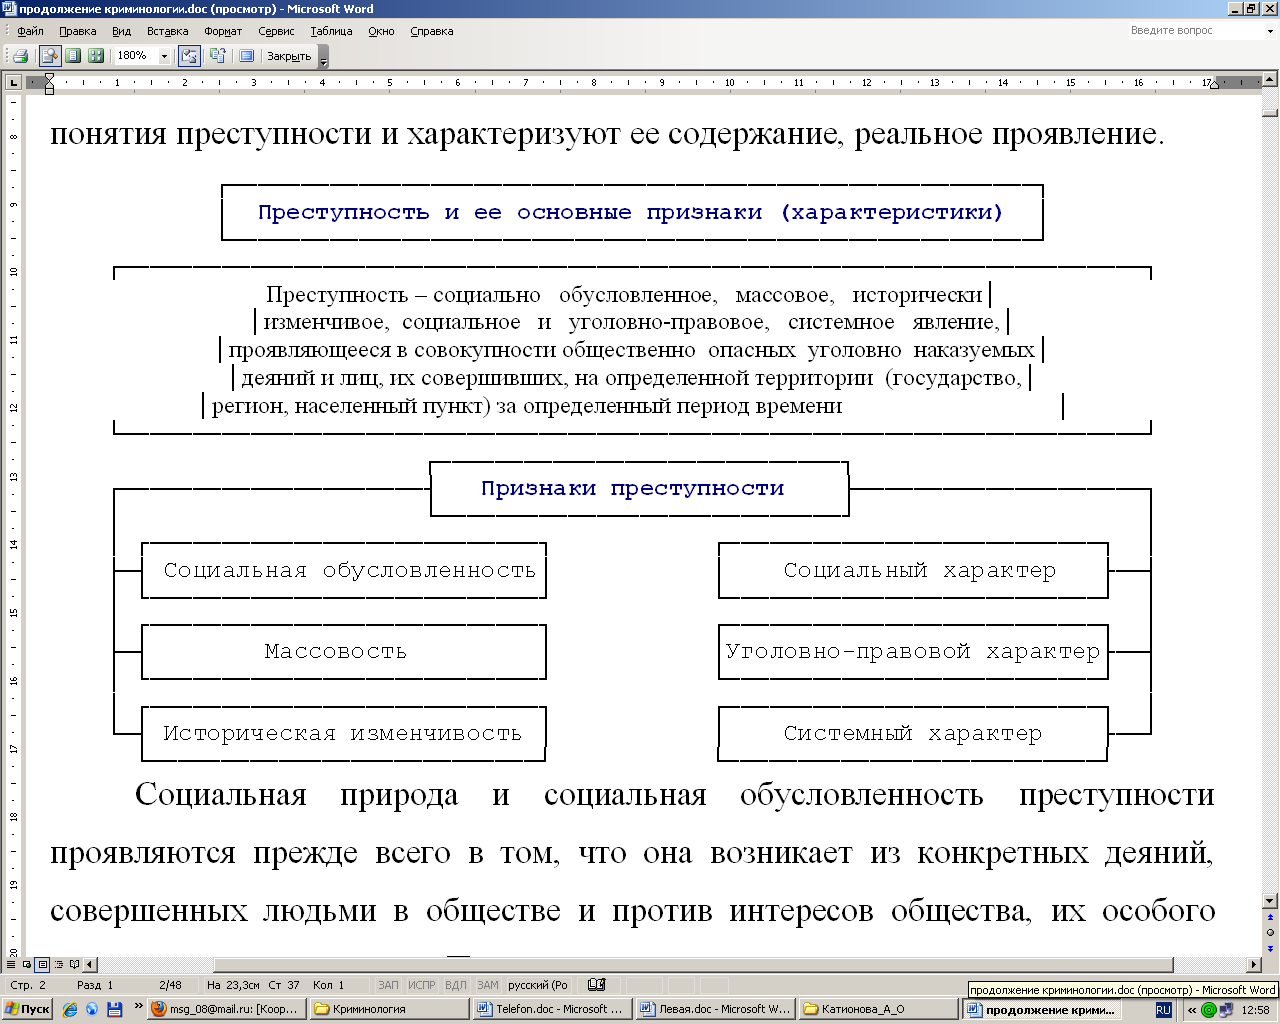The image size is (1280, 1024).
Task: Toggle ЗАП macro recording indicator
Action: click(x=388, y=985)
